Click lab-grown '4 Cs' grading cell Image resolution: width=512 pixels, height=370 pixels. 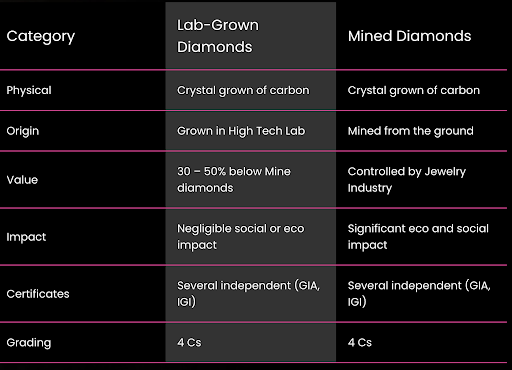click(189, 343)
